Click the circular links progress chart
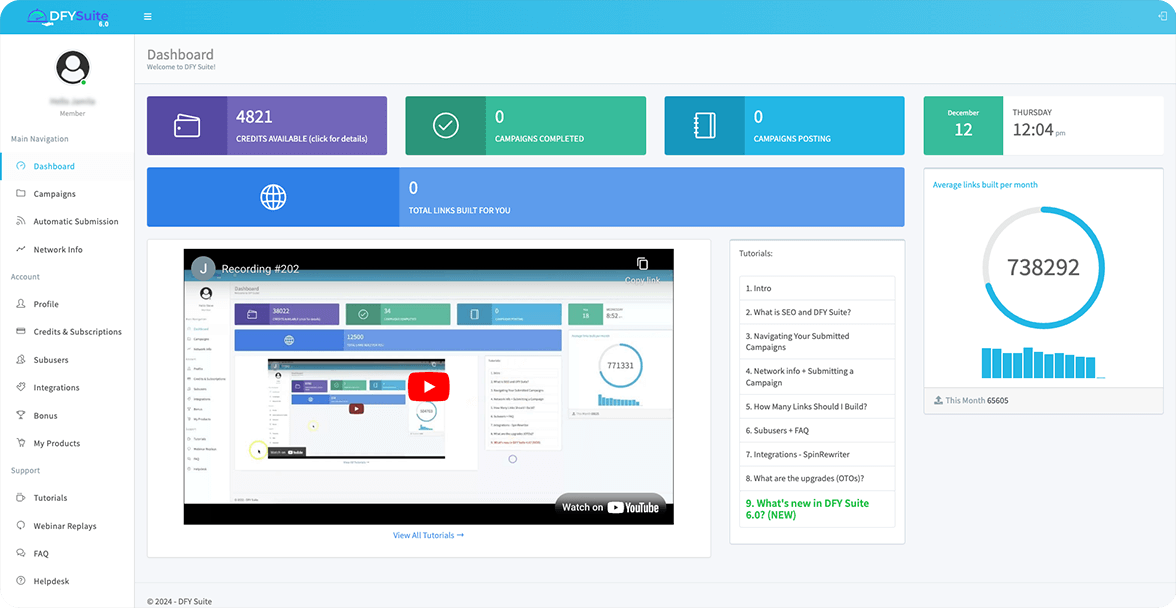The width and height of the screenshot is (1176, 608). coord(1044,267)
